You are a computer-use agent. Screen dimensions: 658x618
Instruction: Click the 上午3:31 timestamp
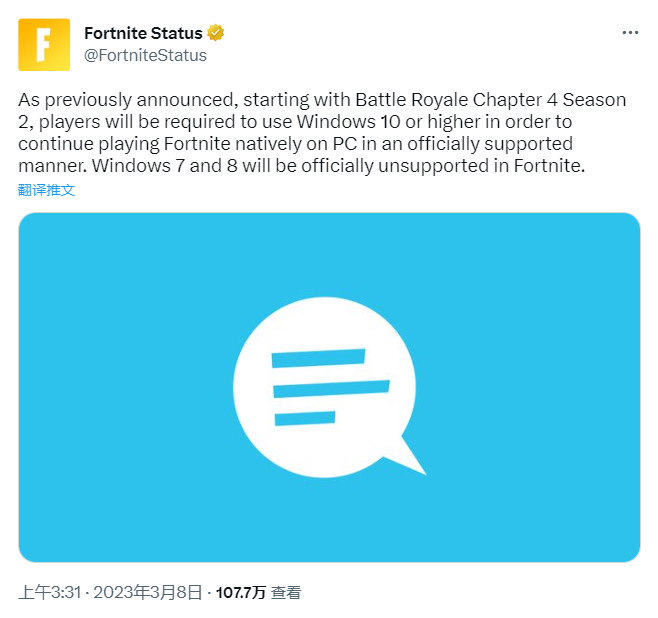(48, 593)
